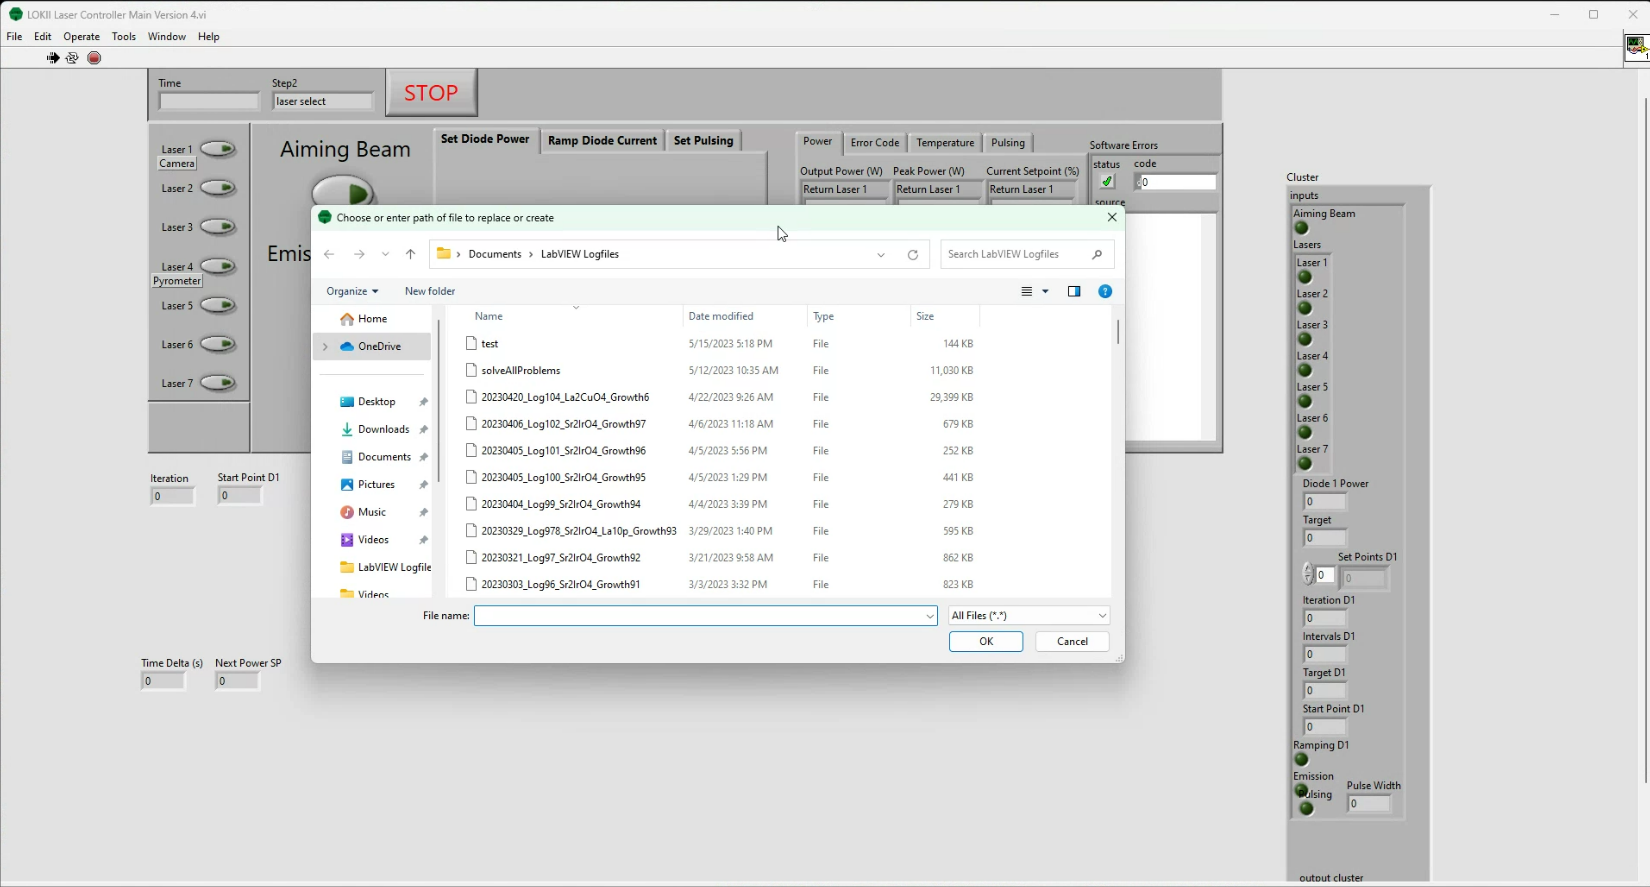This screenshot has width=1650, height=887.
Task: Go back using the dialog's back arrow
Action: tap(329, 254)
